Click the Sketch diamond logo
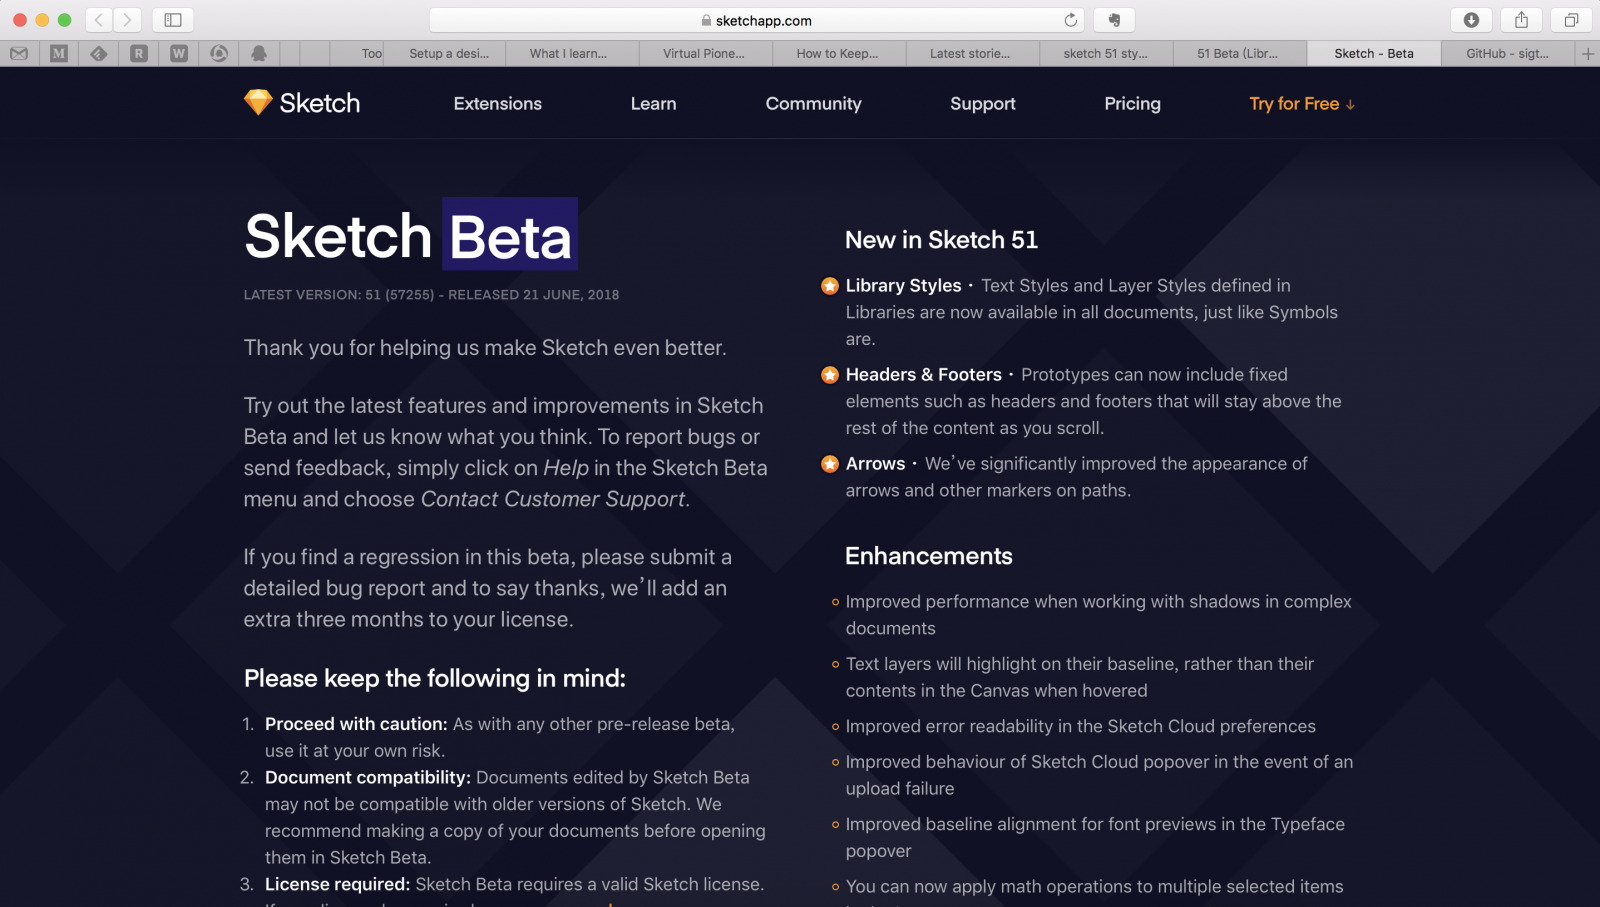The image size is (1600, 907). pos(258,102)
